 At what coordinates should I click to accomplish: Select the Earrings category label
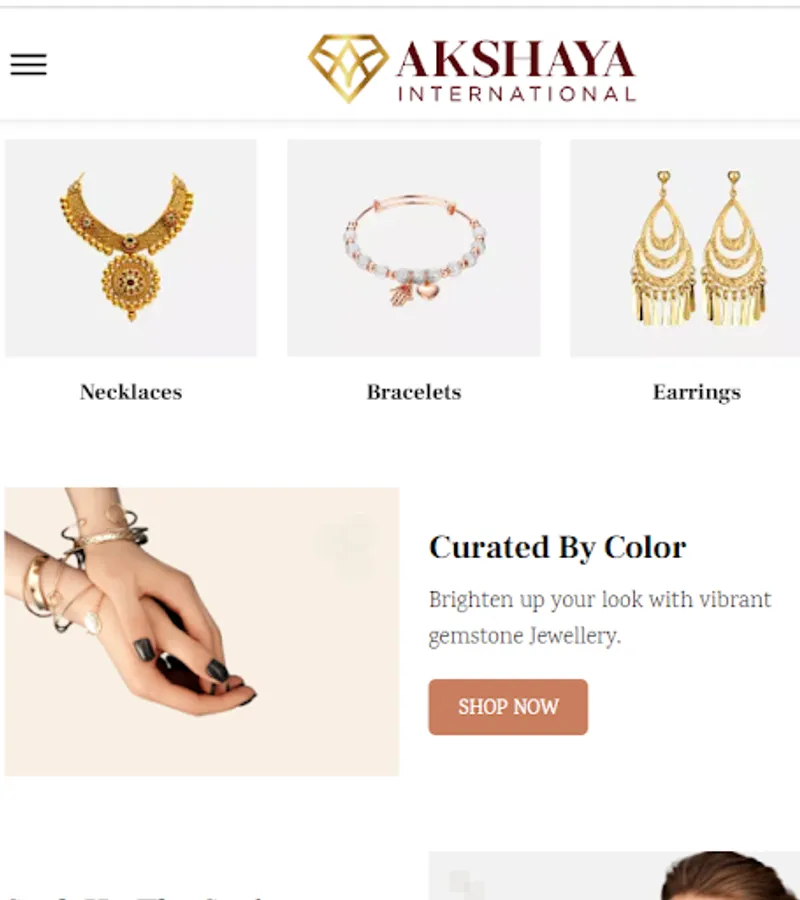tap(697, 393)
